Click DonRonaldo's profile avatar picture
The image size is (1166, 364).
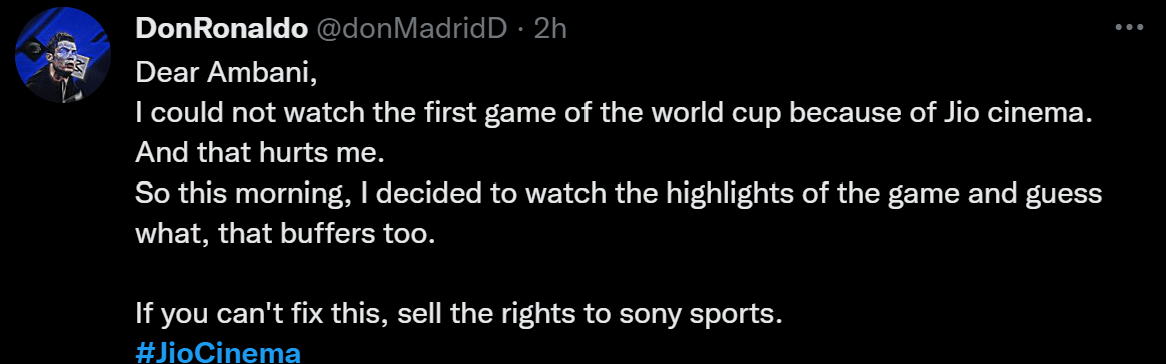(62, 56)
